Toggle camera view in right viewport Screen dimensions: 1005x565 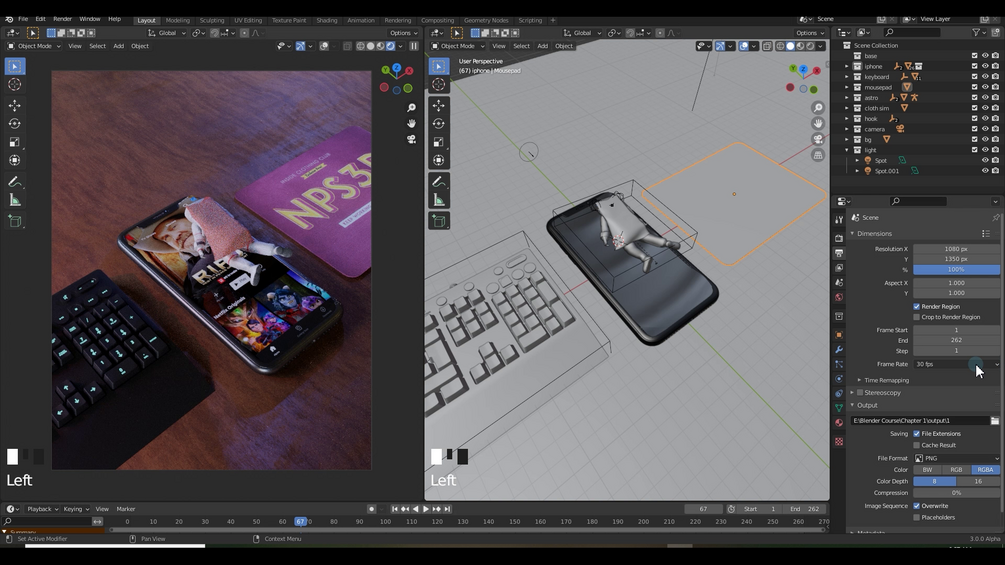click(x=818, y=139)
